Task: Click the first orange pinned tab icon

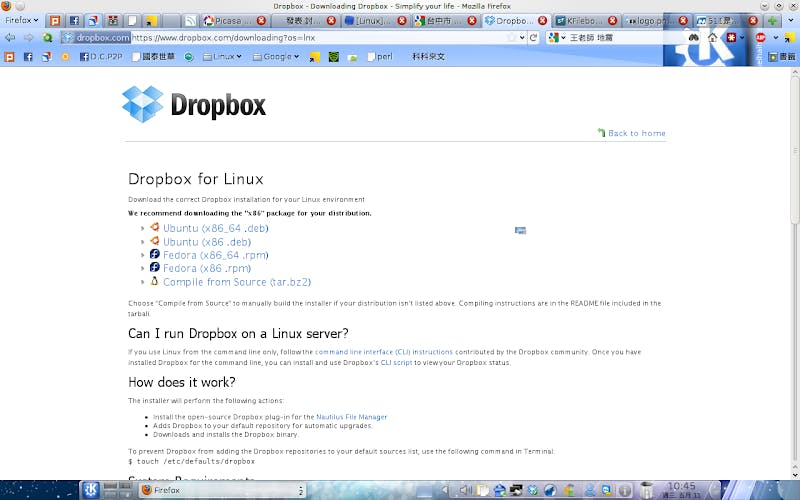Action: coord(55,21)
